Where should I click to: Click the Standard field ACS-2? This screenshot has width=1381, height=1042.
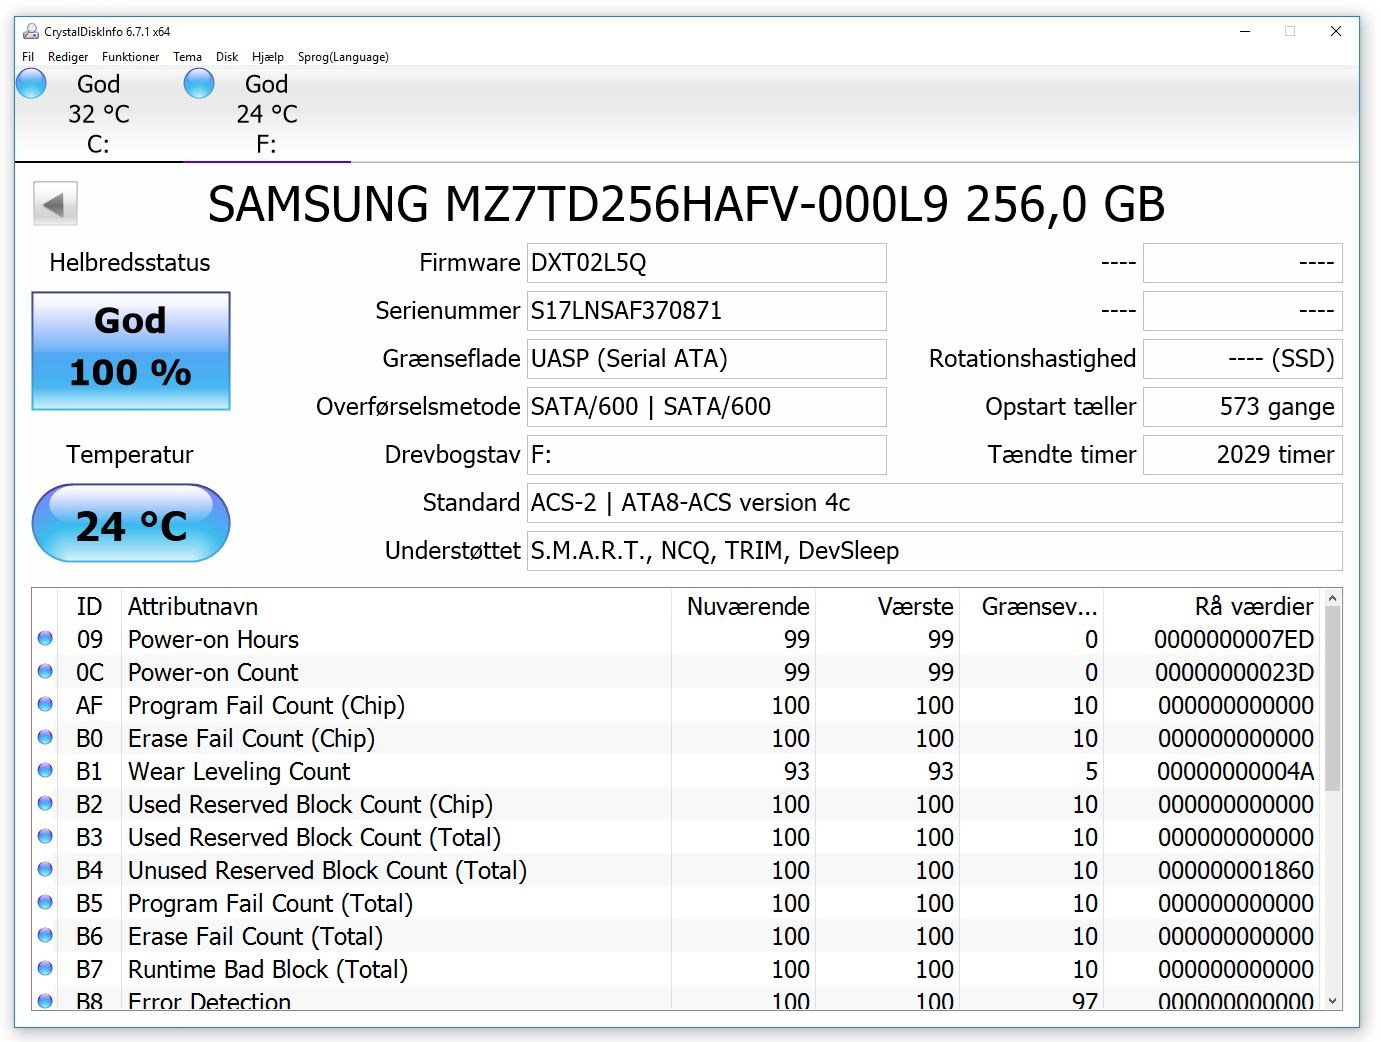click(x=935, y=503)
